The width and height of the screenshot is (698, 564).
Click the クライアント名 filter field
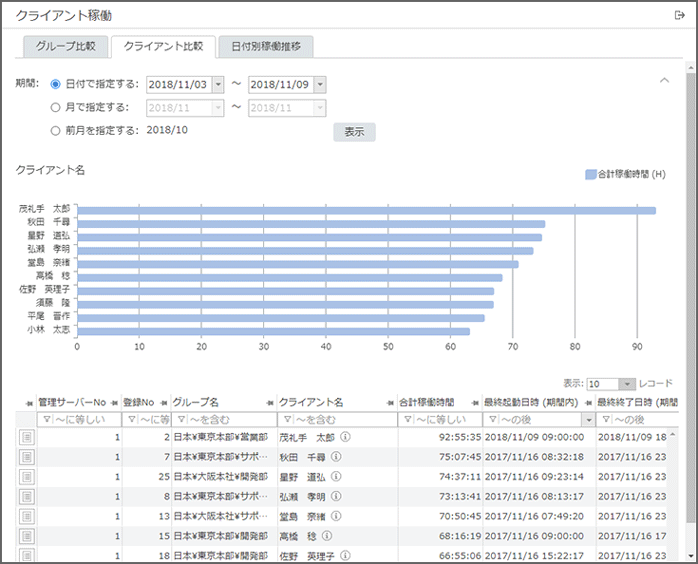(x=337, y=420)
